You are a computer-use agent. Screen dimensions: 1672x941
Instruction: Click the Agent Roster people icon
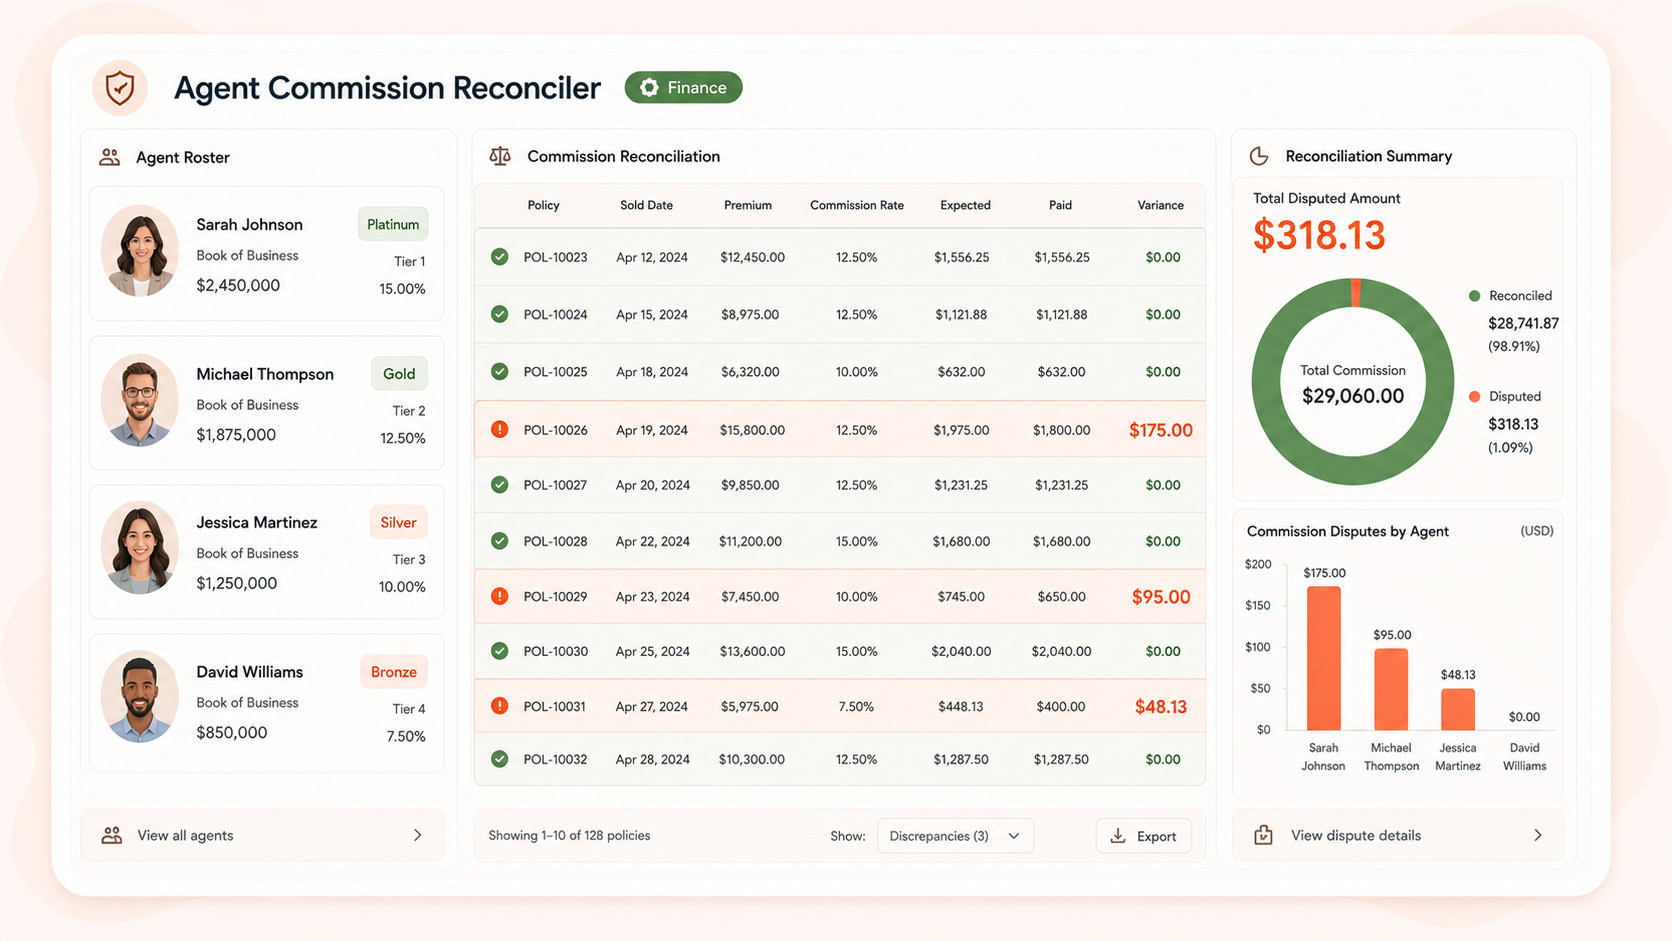pos(109,157)
